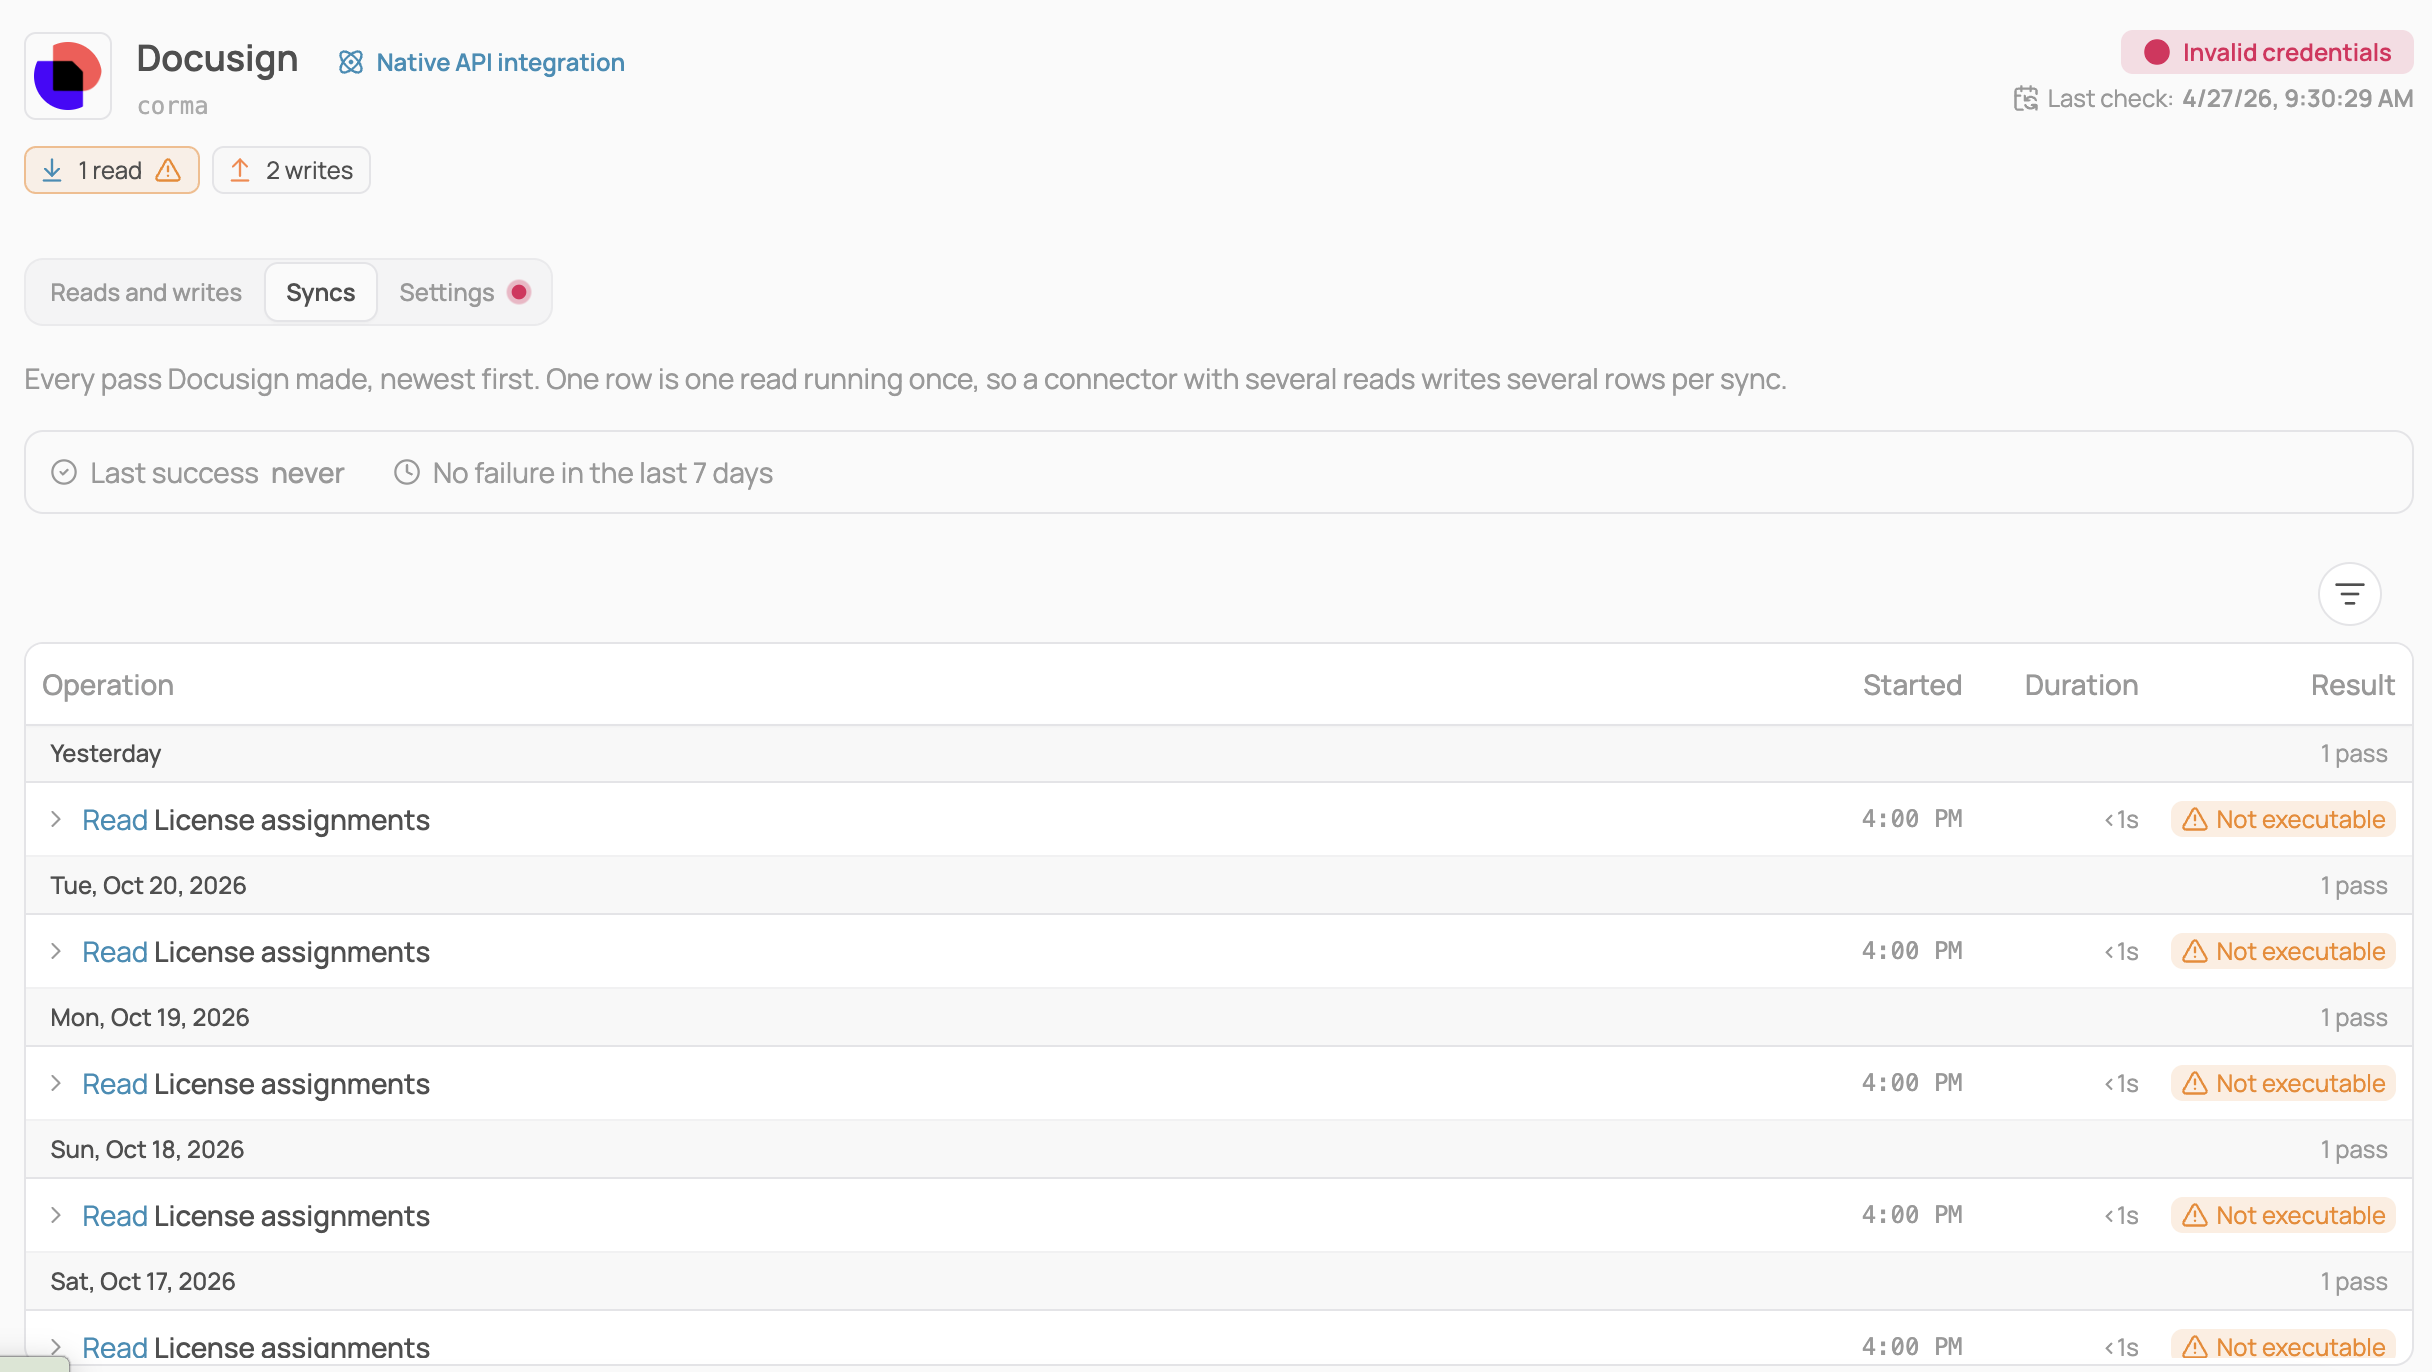The height and width of the screenshot is (1372, 2432).
Task: Click the red status dot in Invalid credentials
Action: [x=2157, y=52]
